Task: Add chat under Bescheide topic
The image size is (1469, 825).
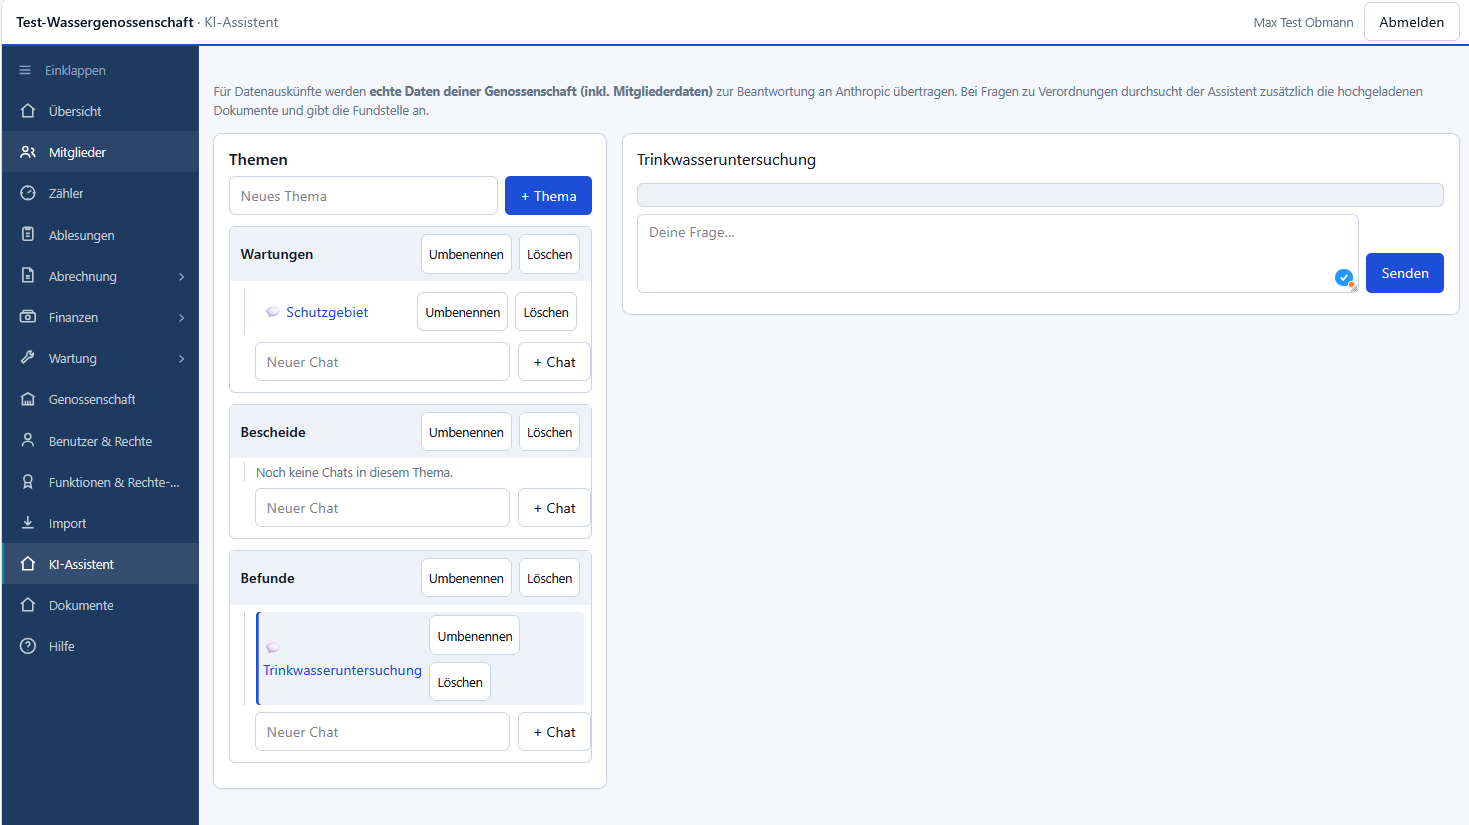Action: pyautogui.click(x=554, y=508)
